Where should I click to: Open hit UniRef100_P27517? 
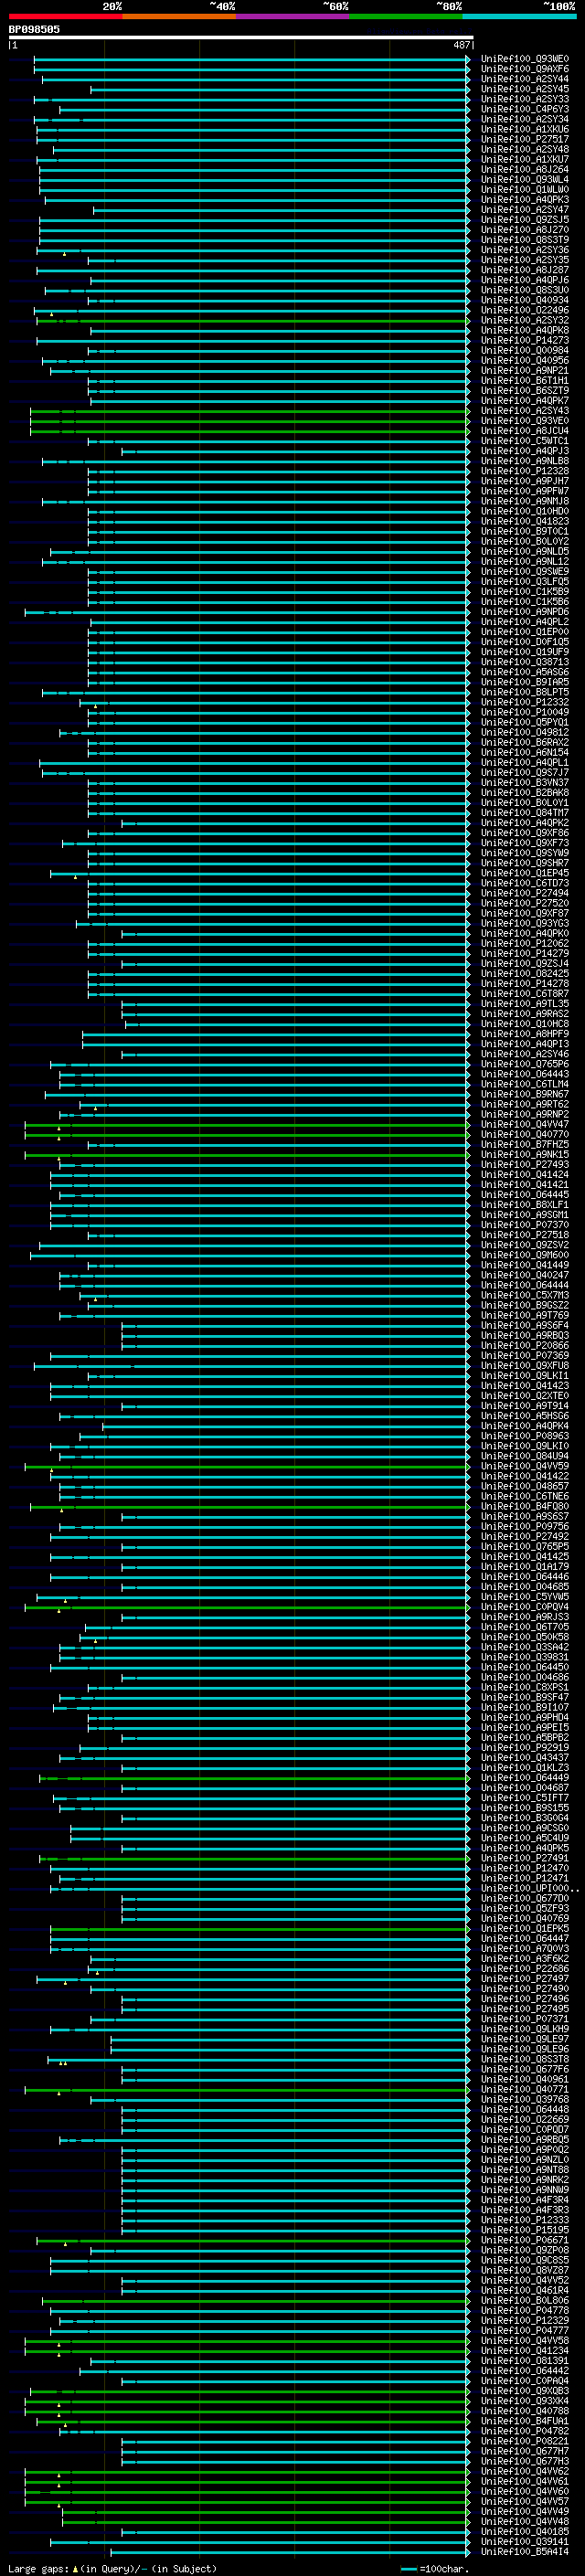pyautogui.click(x=525, y=139)
